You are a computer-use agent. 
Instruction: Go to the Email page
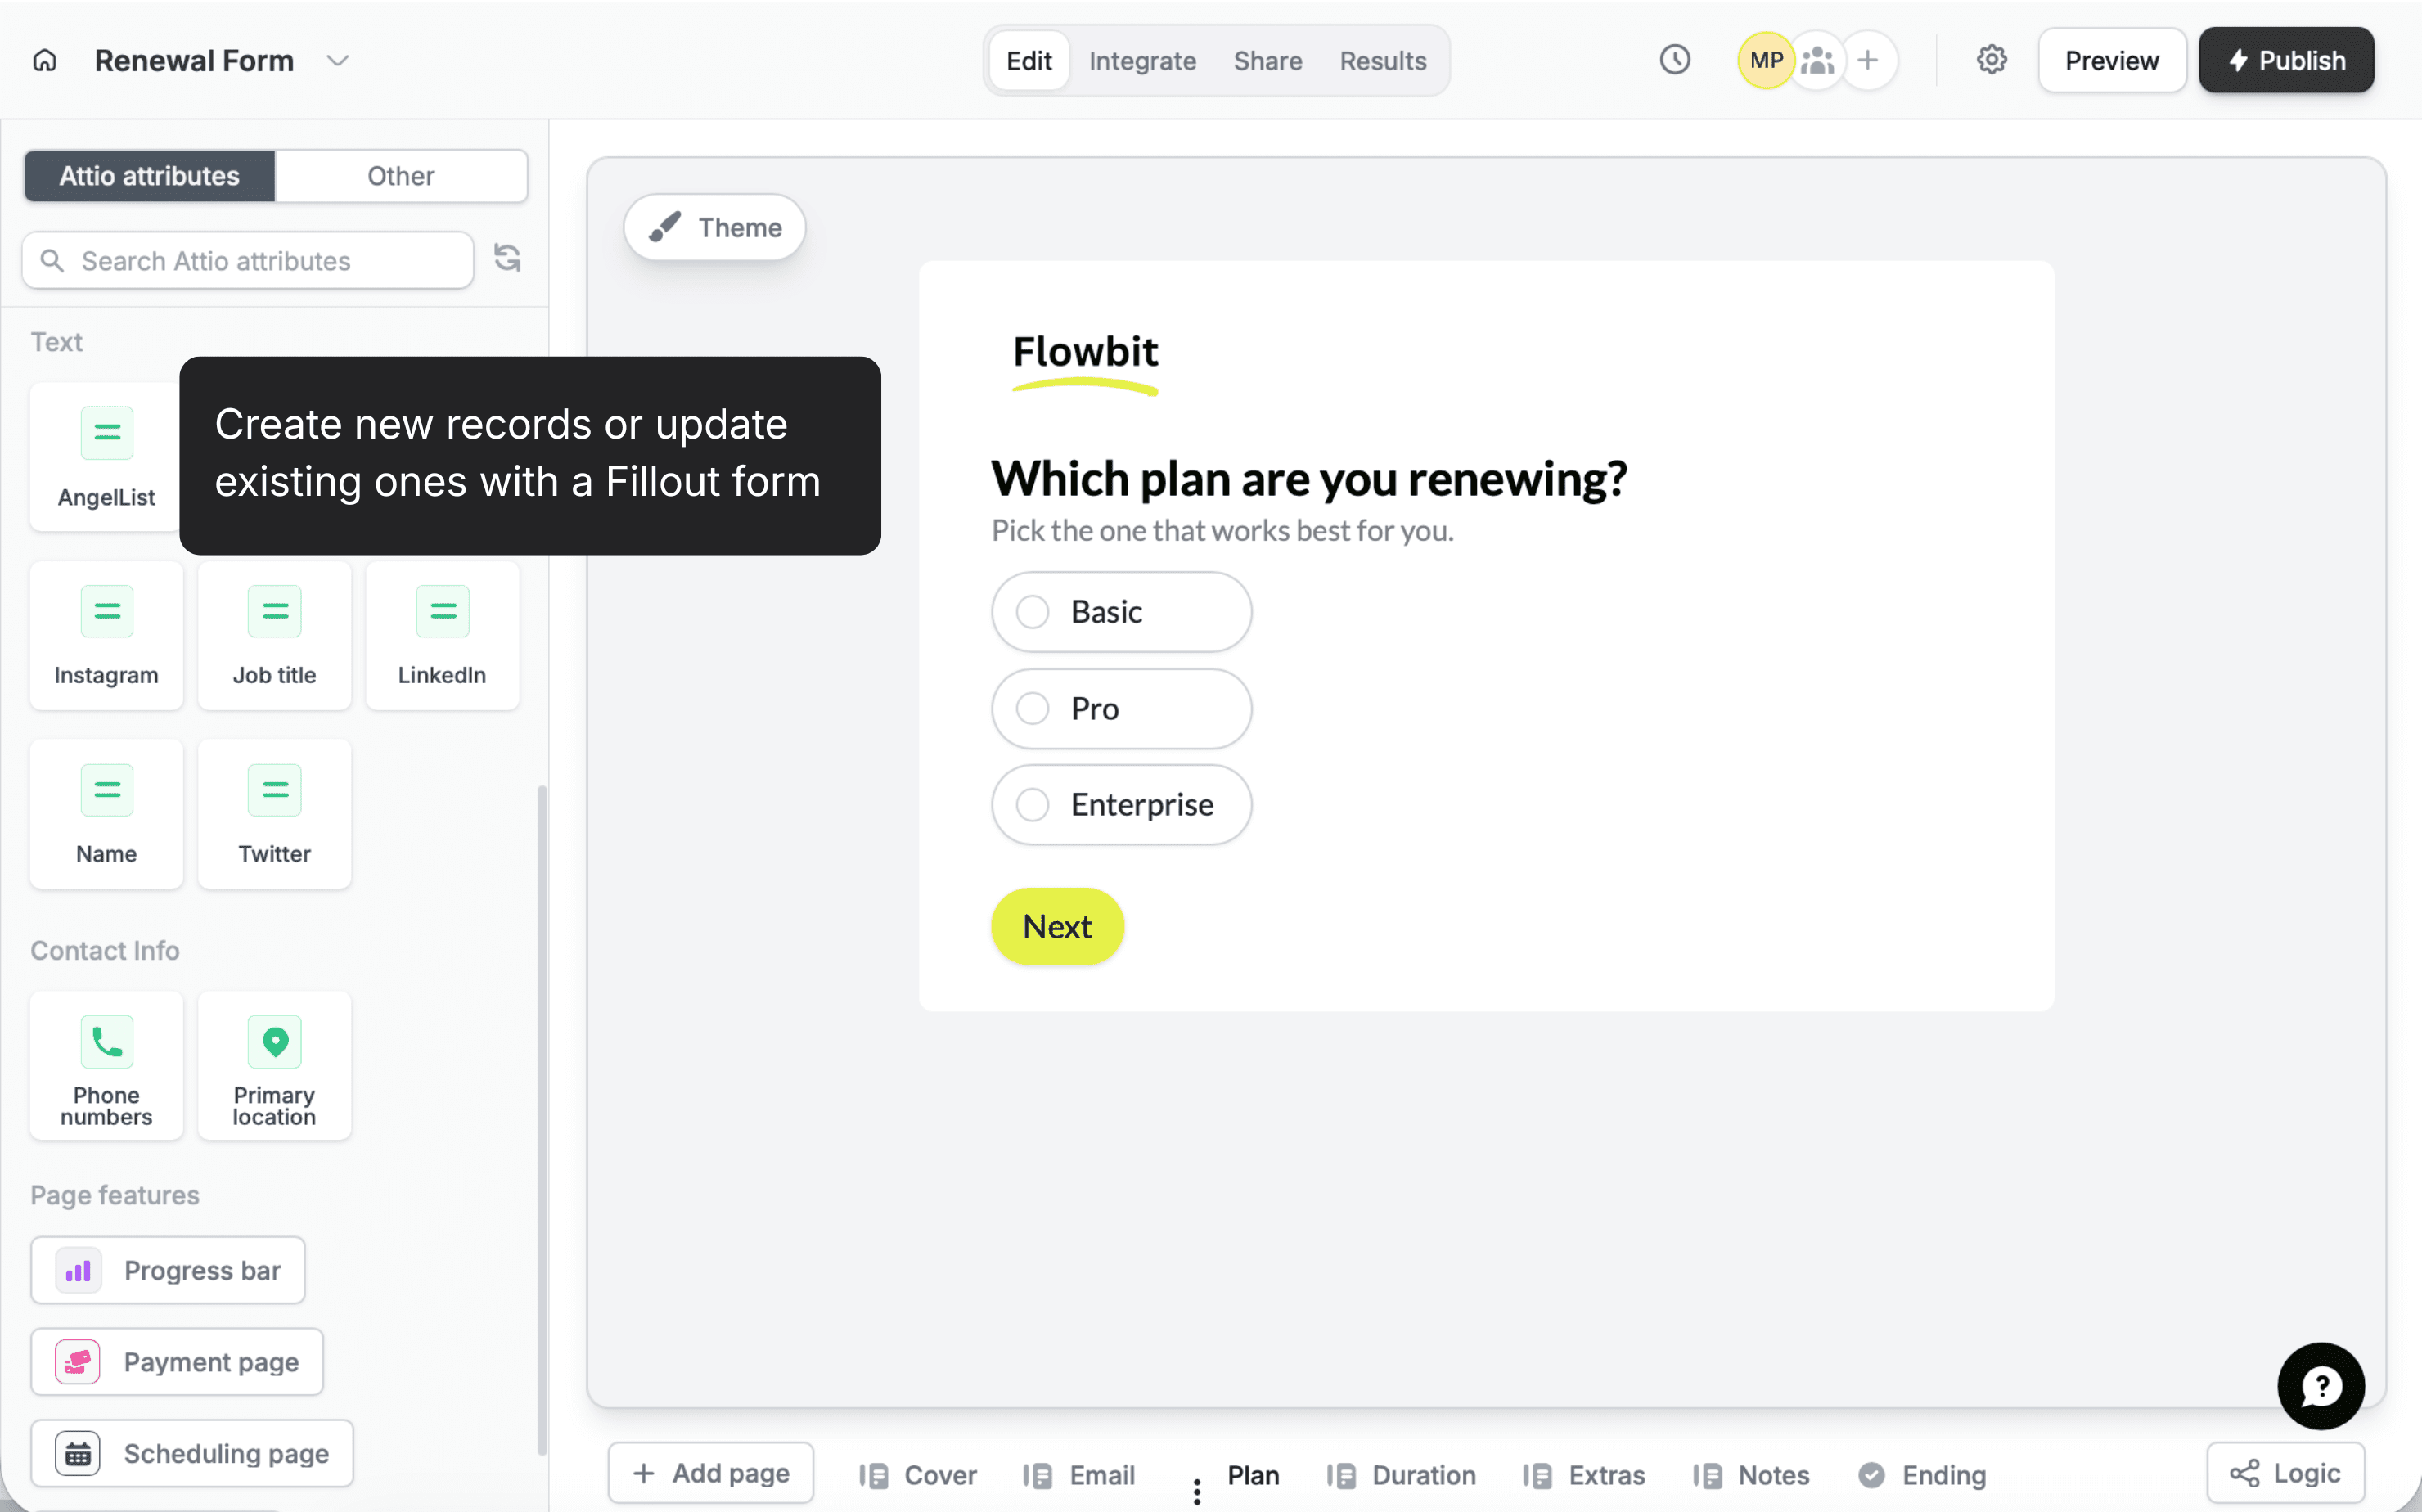tap(1079, 1475)
